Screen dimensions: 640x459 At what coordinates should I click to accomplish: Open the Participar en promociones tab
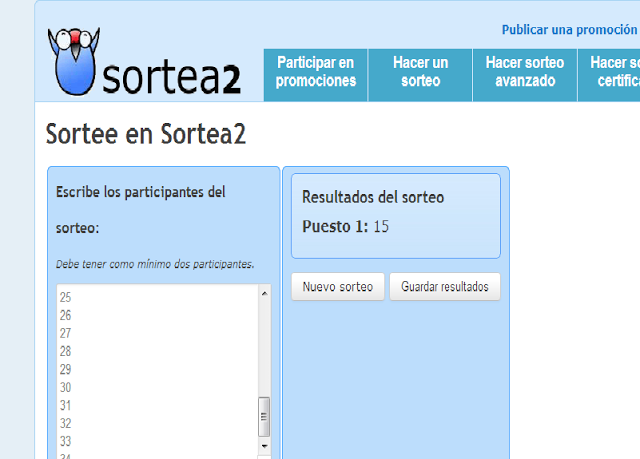click(316, 75)
